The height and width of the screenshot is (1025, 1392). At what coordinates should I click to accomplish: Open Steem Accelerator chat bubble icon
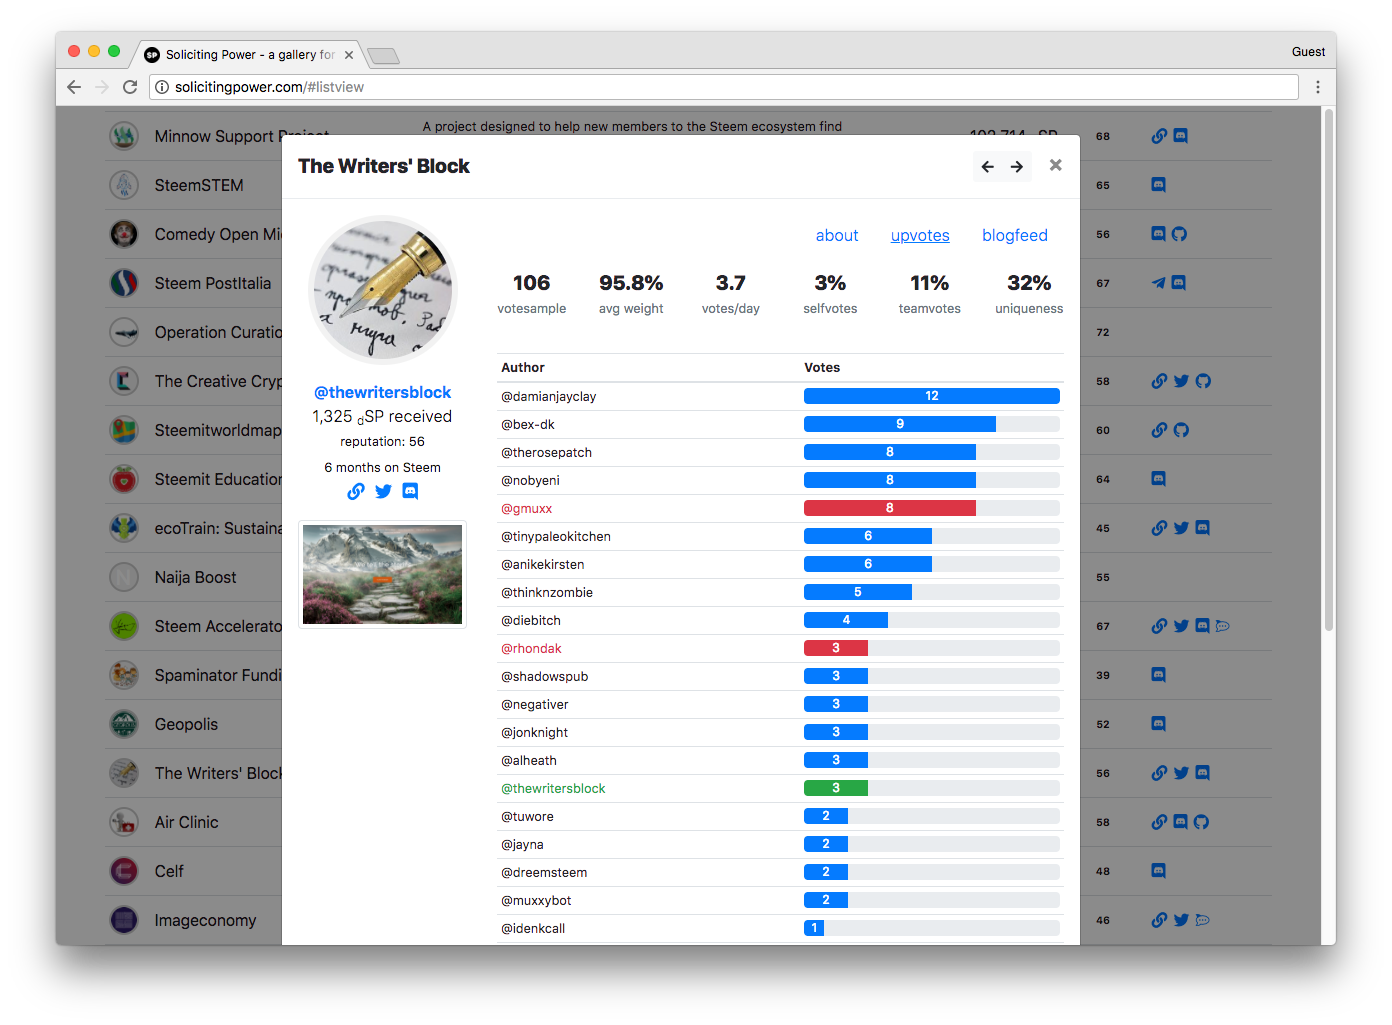pos(1222,626)
